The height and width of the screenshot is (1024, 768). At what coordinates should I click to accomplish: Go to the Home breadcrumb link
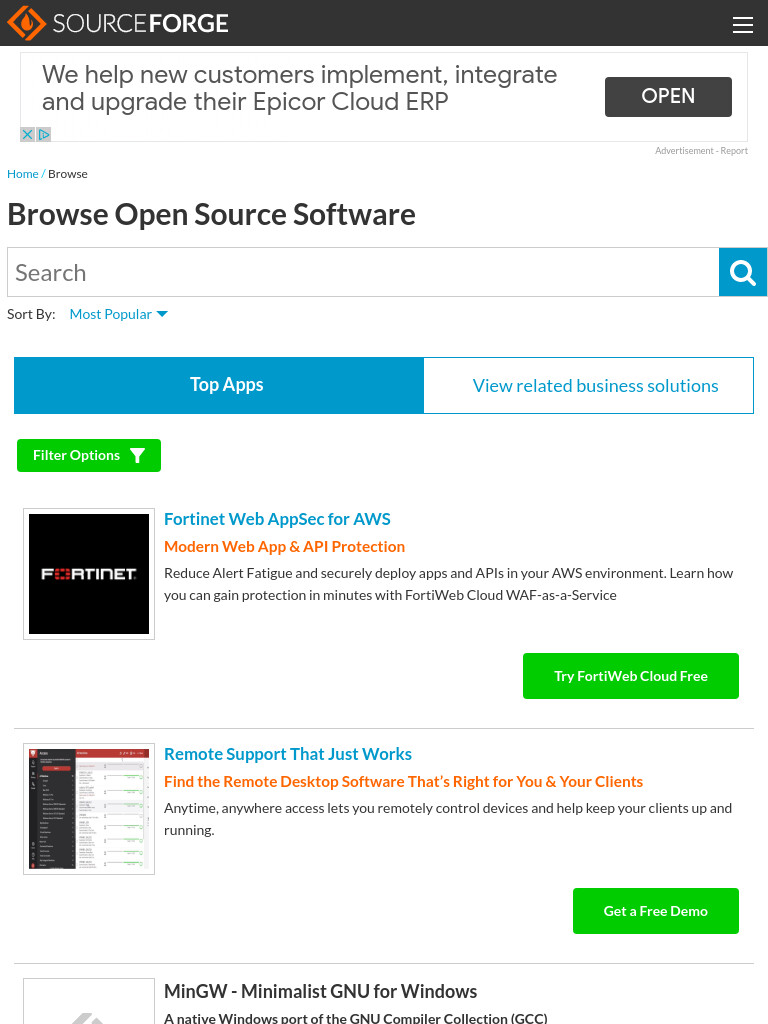pyautogui.click(x=23, y=174)
